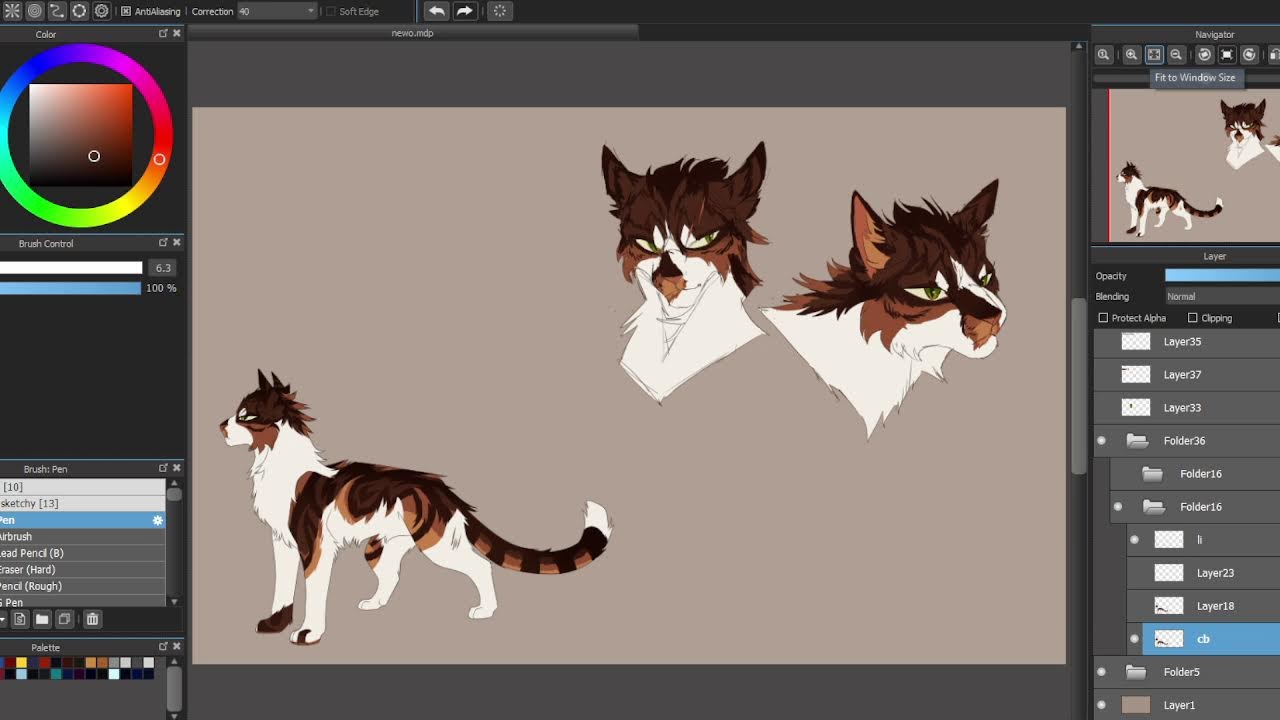Toggle visibility of Layer1
This screenshot has height=720, width=1280.
pyautogui.click(x=1101, y=705)
